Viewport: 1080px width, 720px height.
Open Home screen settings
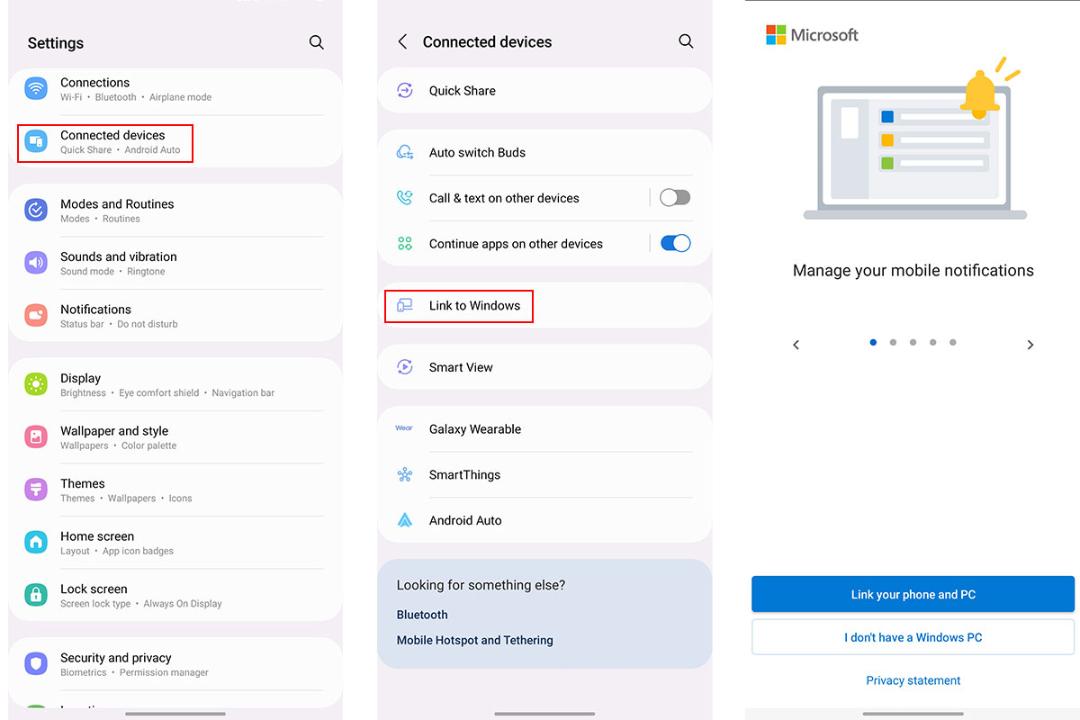point(175,543)
